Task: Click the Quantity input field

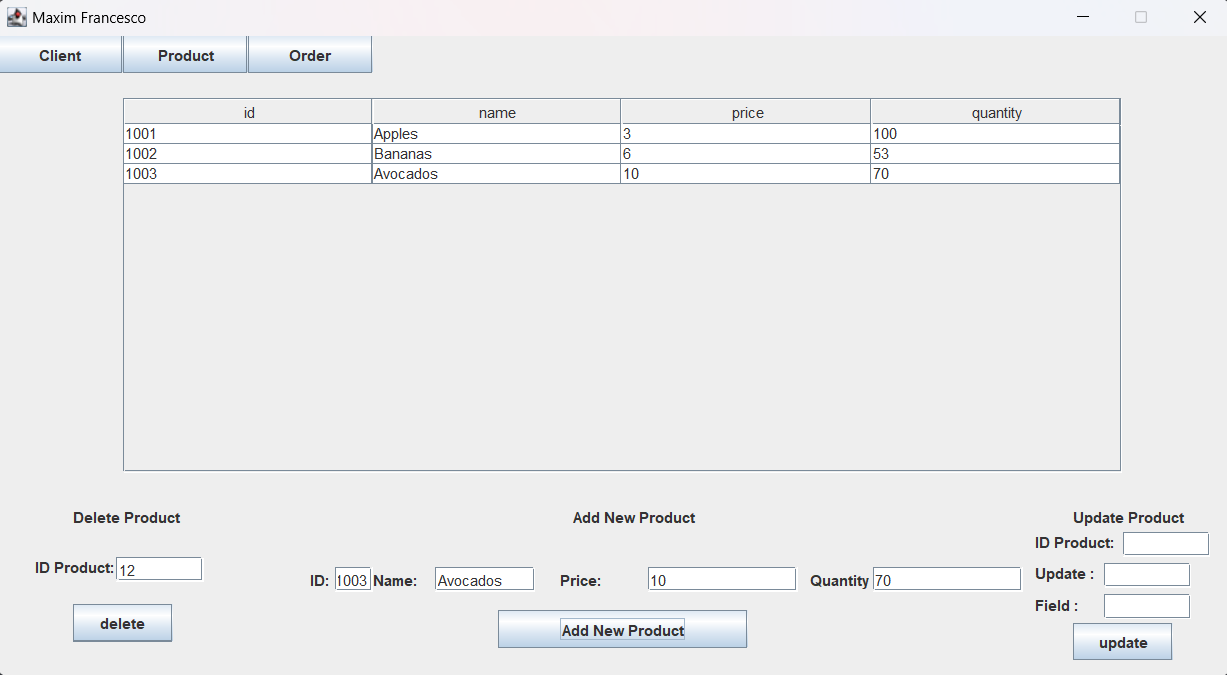Action: tap(946, 580)
